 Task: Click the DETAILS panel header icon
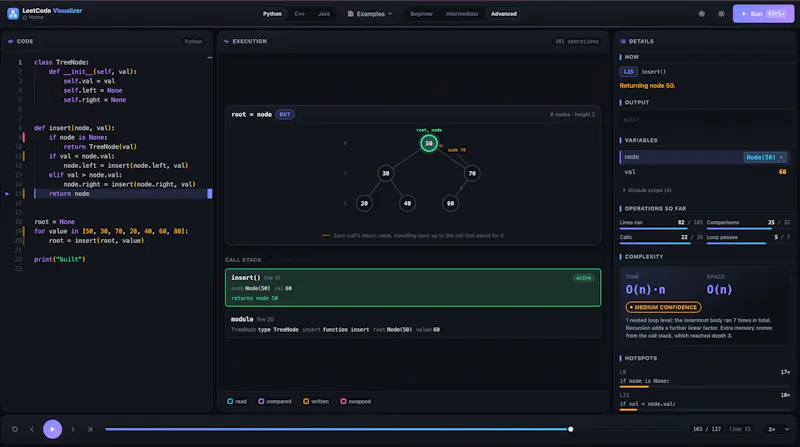[622, 41]
